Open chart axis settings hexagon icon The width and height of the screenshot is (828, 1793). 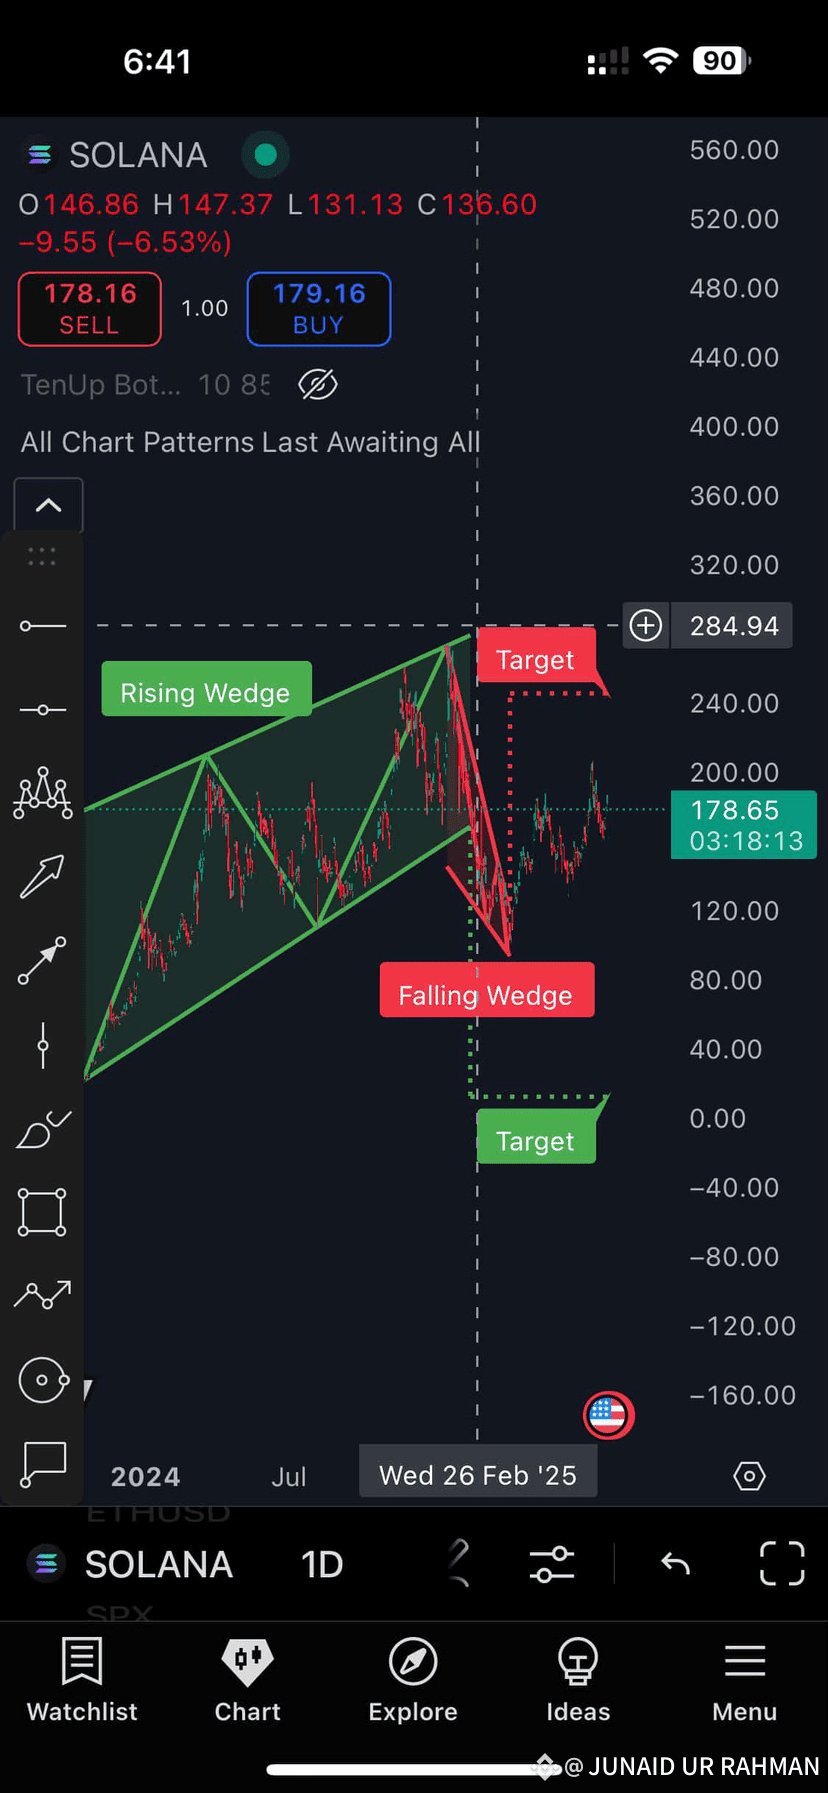coord(749,1476)
